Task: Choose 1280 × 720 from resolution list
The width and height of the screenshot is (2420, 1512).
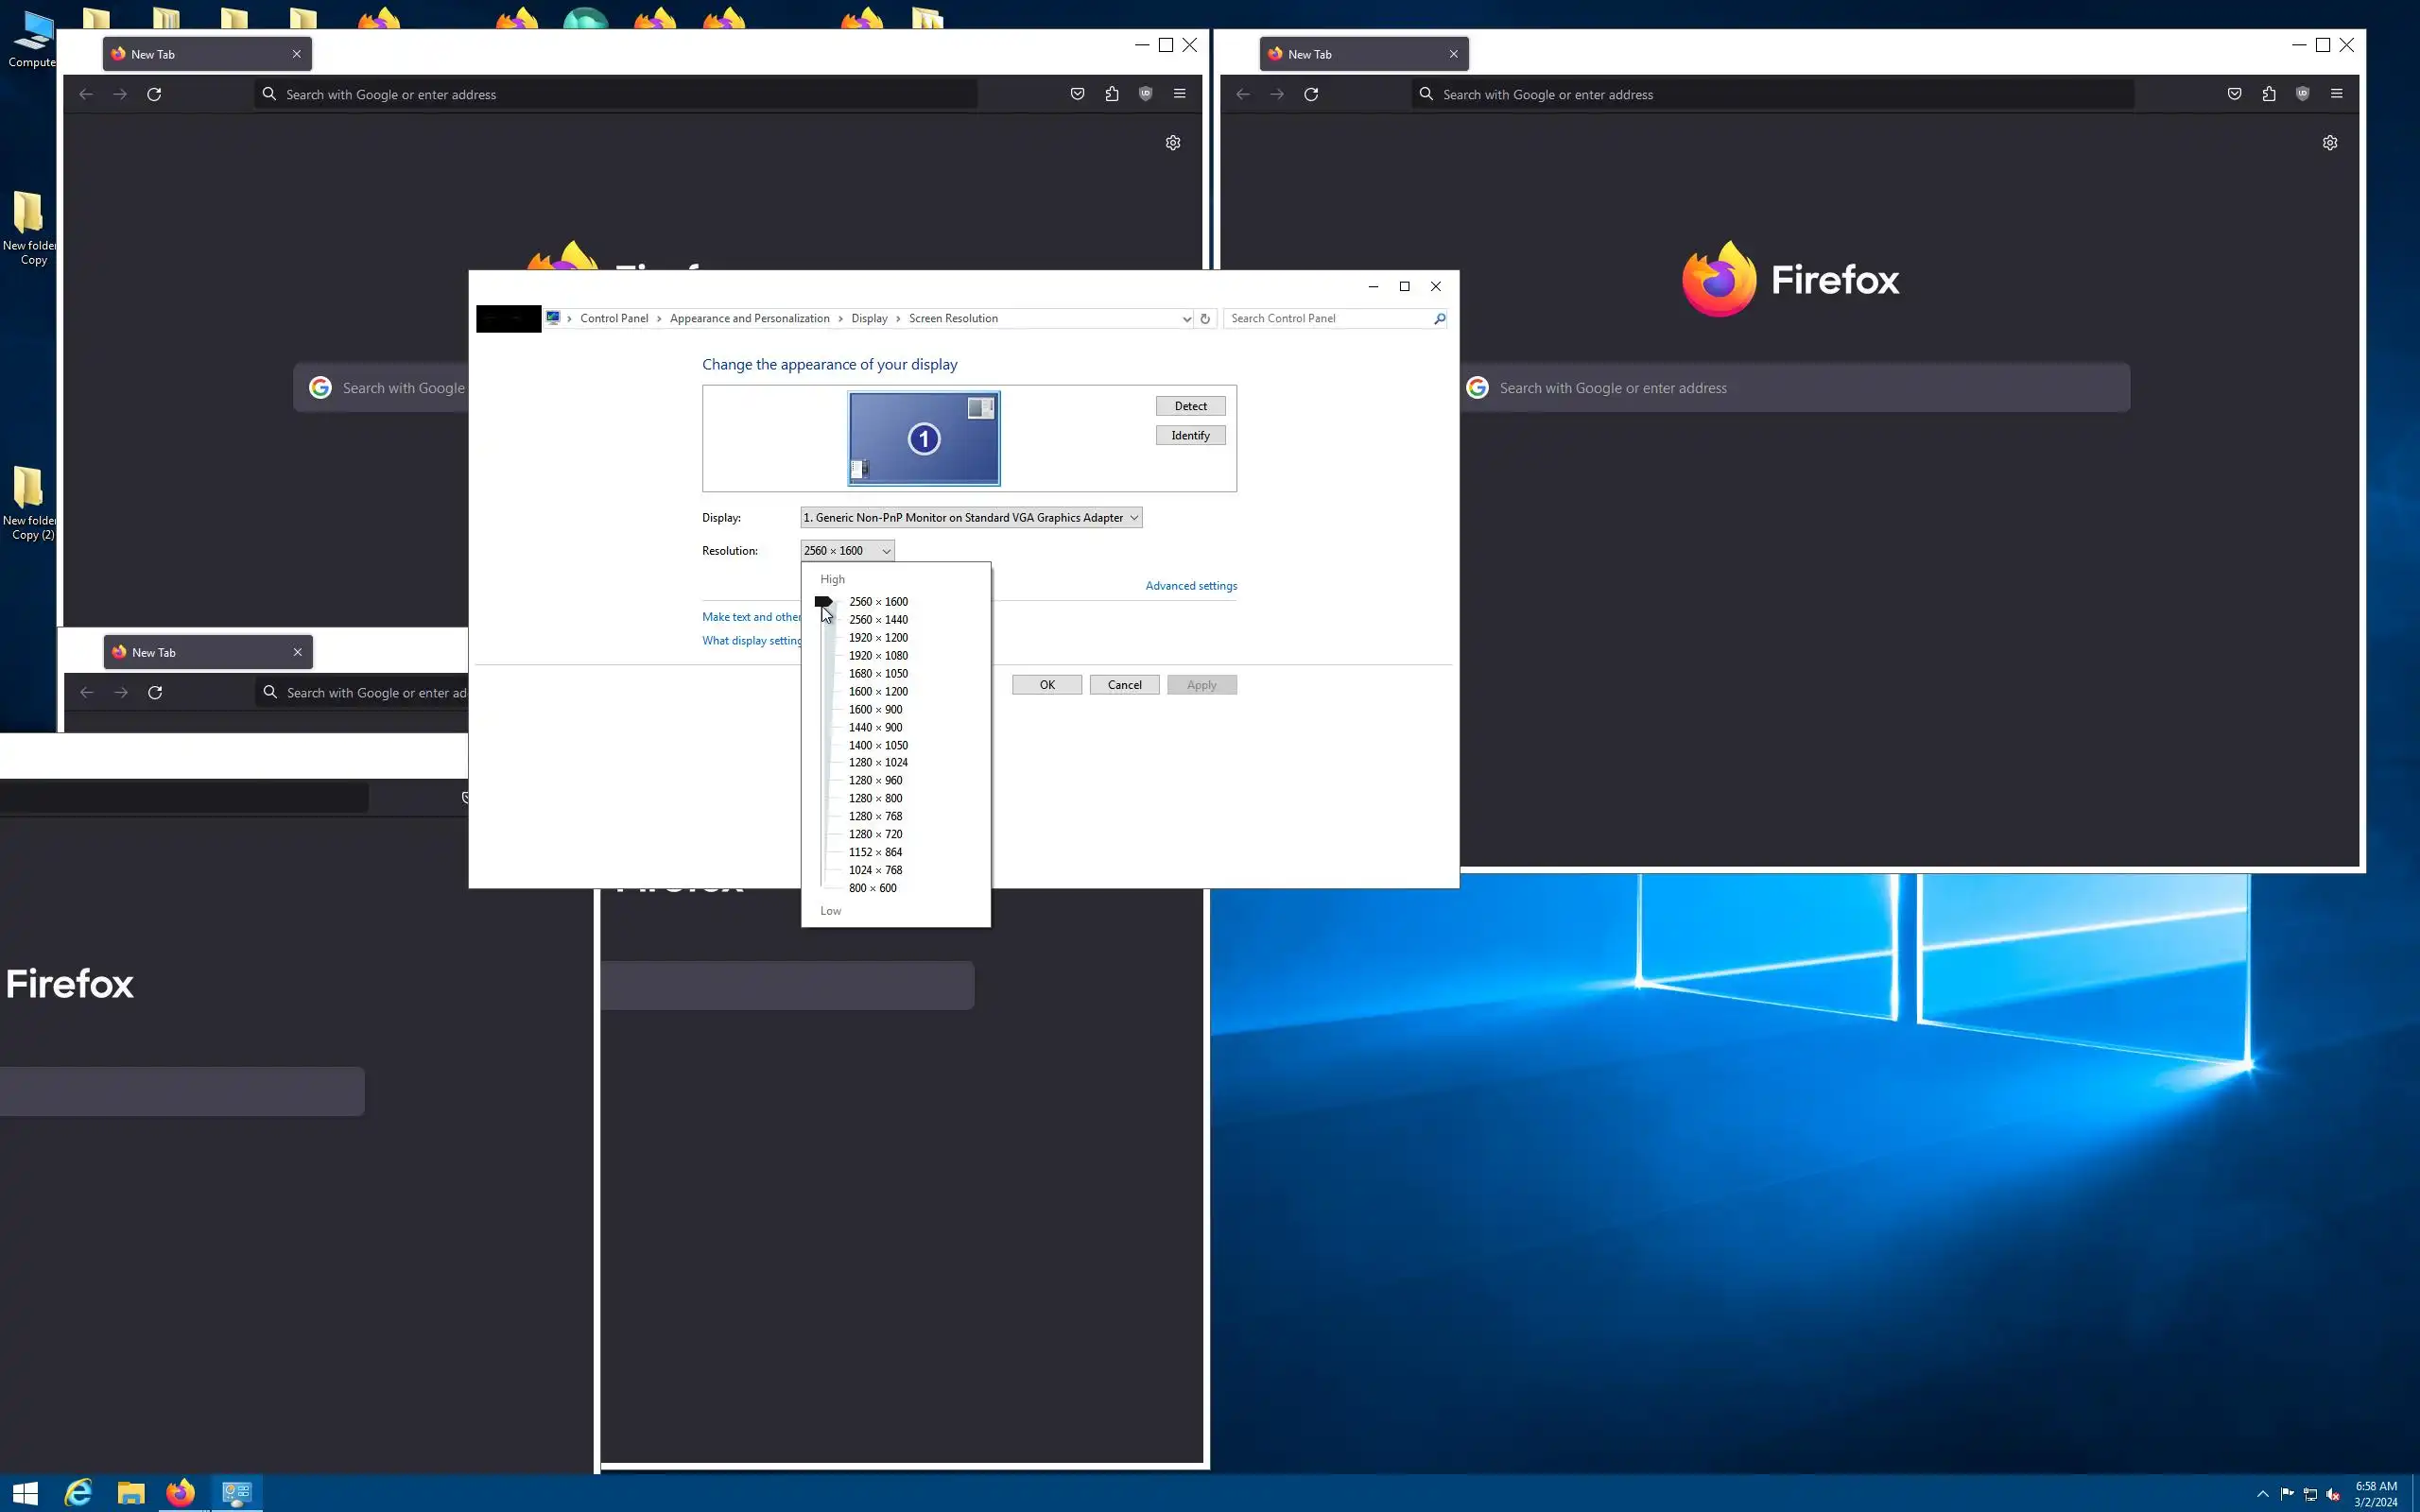Action: pyautogui.click(x=875, y=834)
